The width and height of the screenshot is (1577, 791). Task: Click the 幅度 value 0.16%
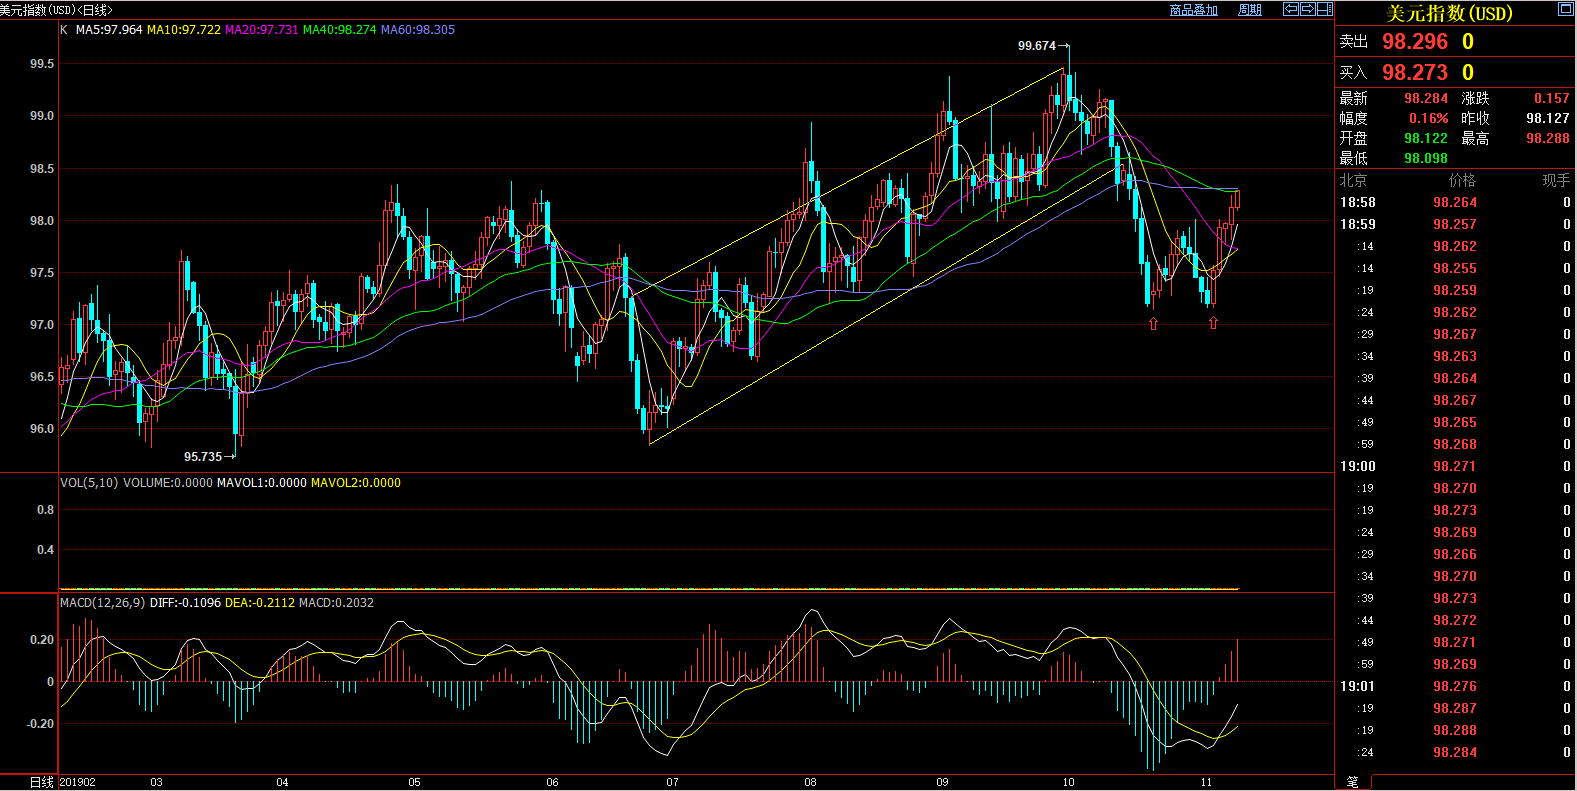(x=1429, y=119)
